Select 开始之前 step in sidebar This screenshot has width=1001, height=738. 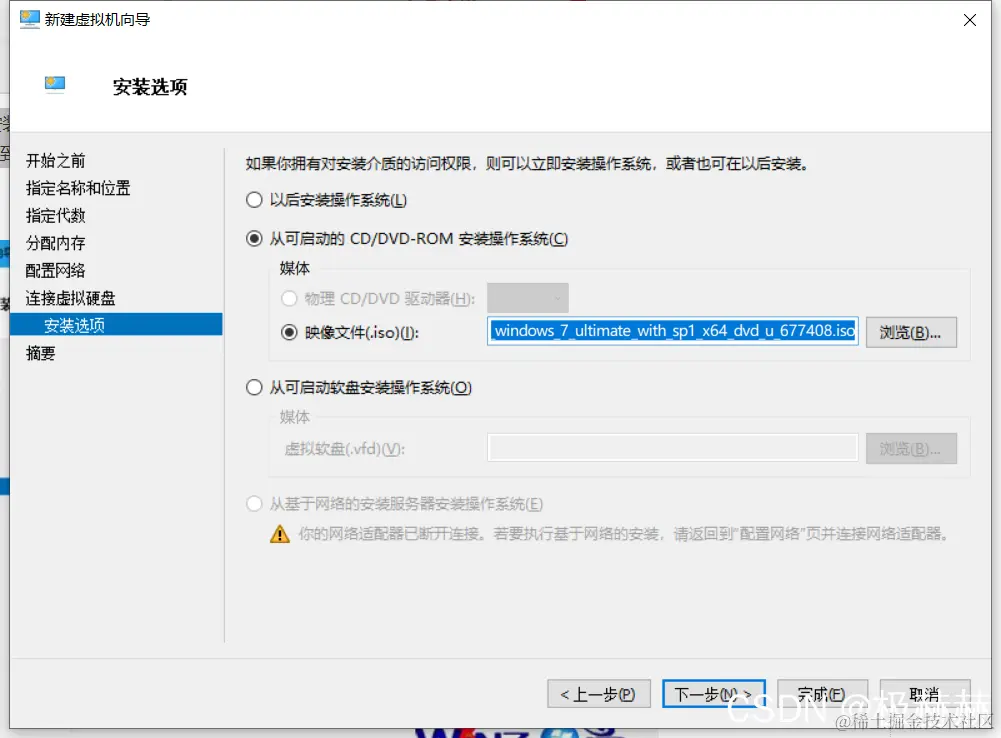[x=55, y=160]
